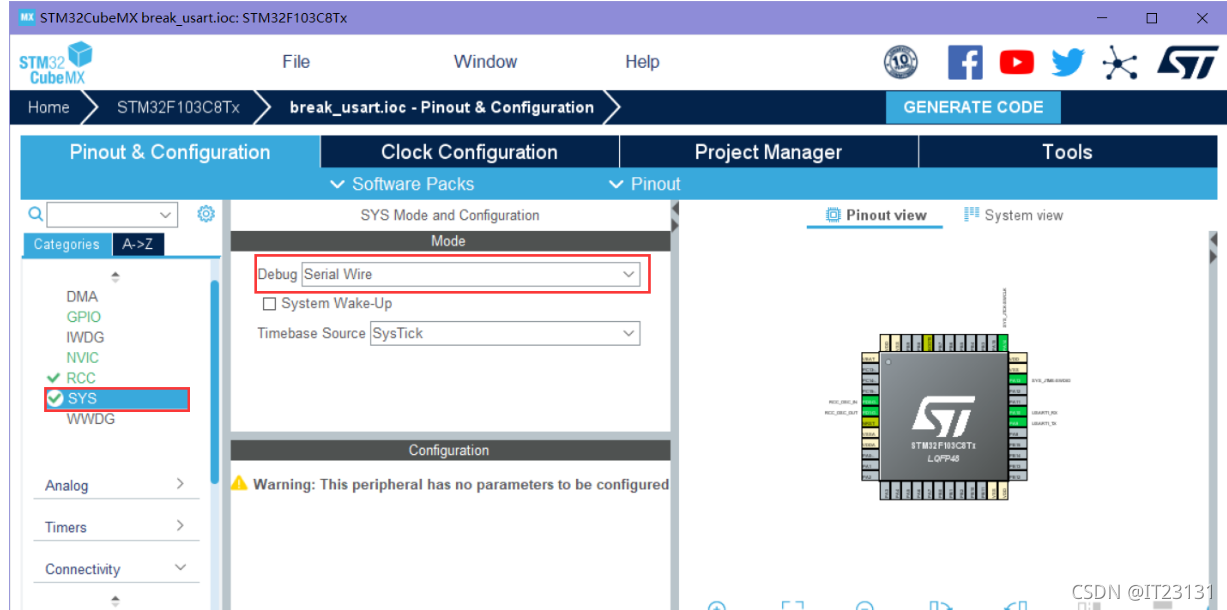
Task: Select the green RCC_OSC_OUT pin
Action: [x=870, y=412]
